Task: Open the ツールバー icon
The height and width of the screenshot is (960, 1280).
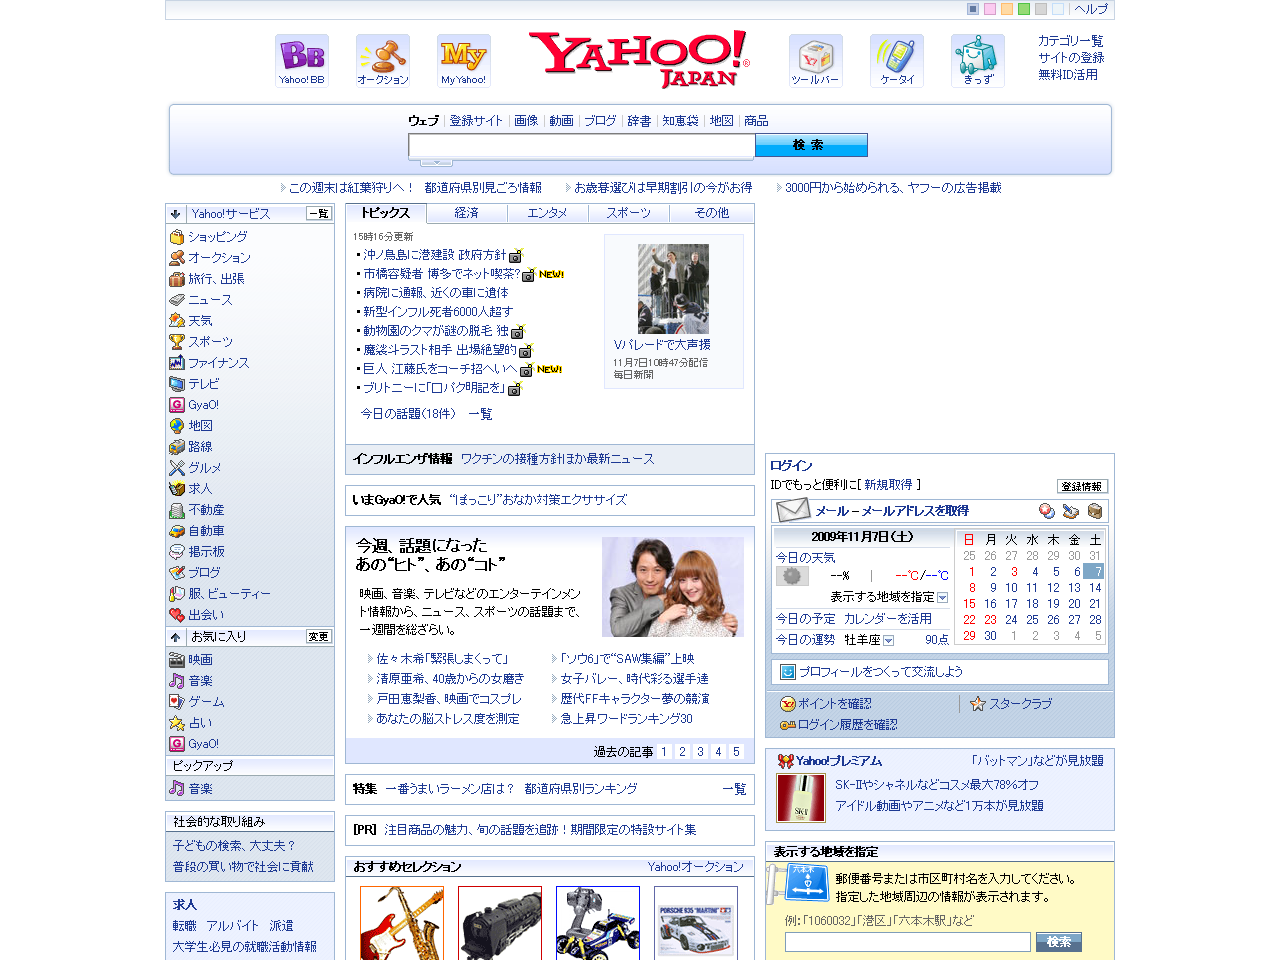Action: 816,61
